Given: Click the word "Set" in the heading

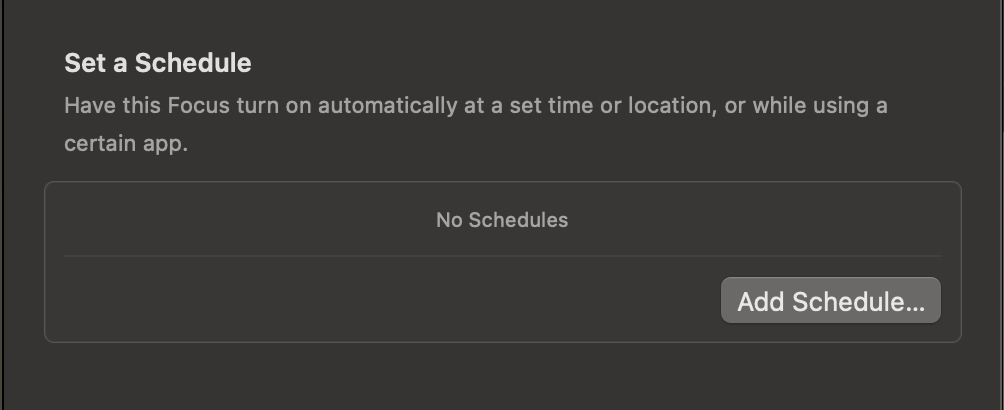Looking at the screenshot, I should [84, 64].
